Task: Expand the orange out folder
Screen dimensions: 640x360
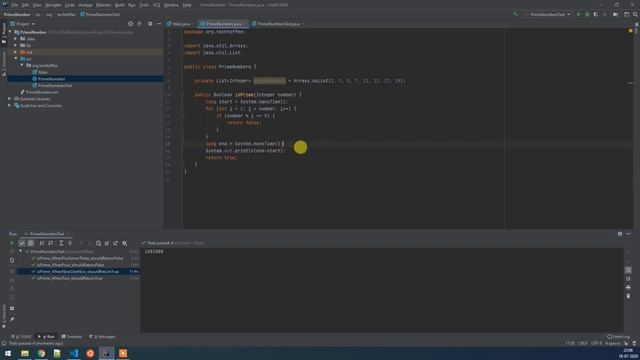Action: pos(16,52)
